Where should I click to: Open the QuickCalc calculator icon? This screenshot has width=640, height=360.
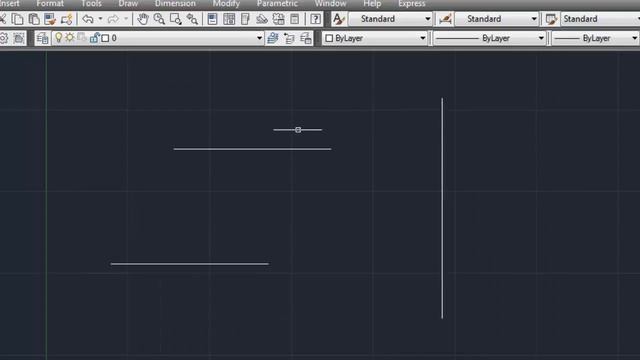[294, 19]
